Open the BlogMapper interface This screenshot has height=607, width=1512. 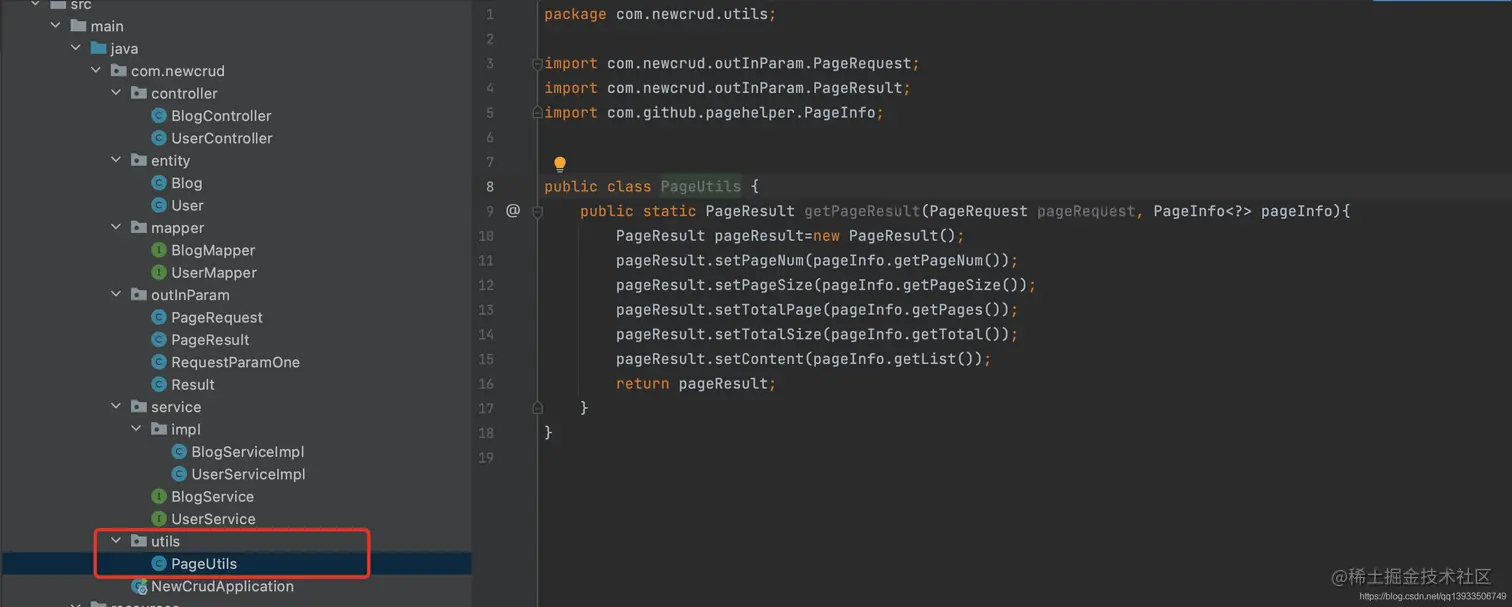pos(213,250)
